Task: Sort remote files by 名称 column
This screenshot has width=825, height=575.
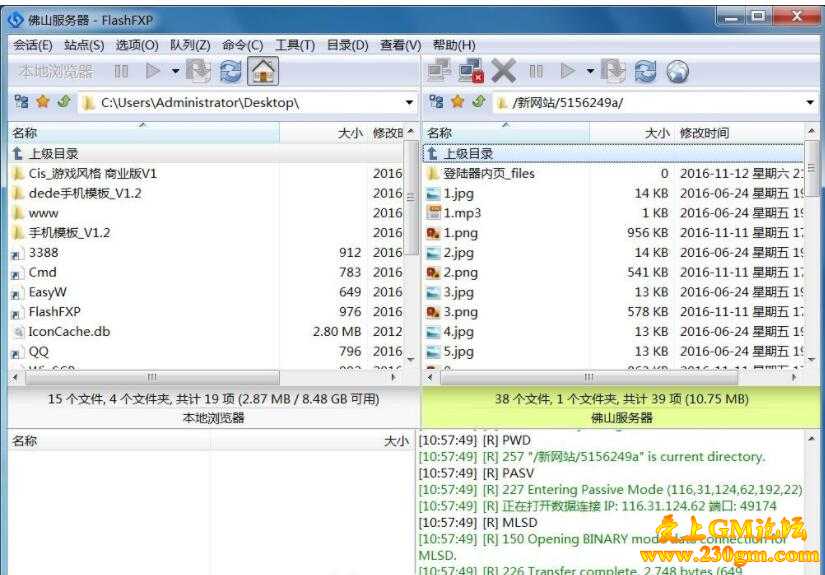Action: [506, 133]
